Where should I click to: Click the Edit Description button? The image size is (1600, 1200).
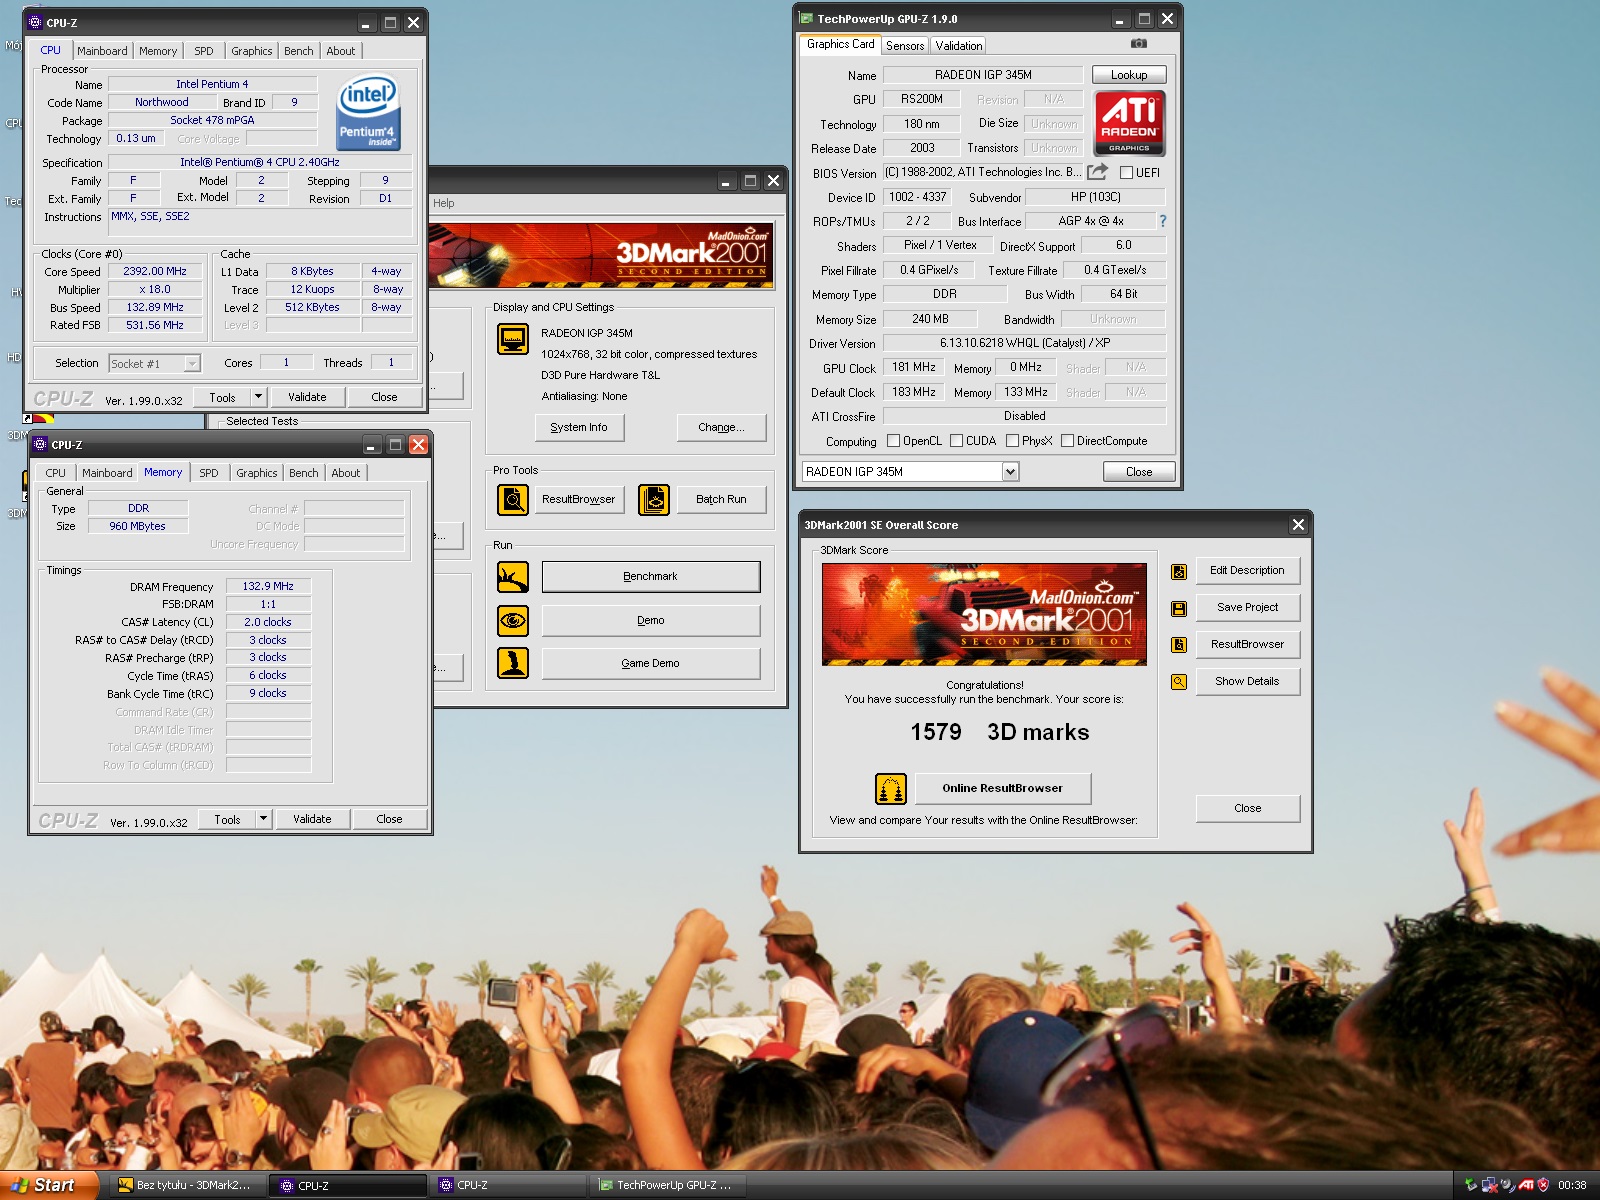(1247, 571)
